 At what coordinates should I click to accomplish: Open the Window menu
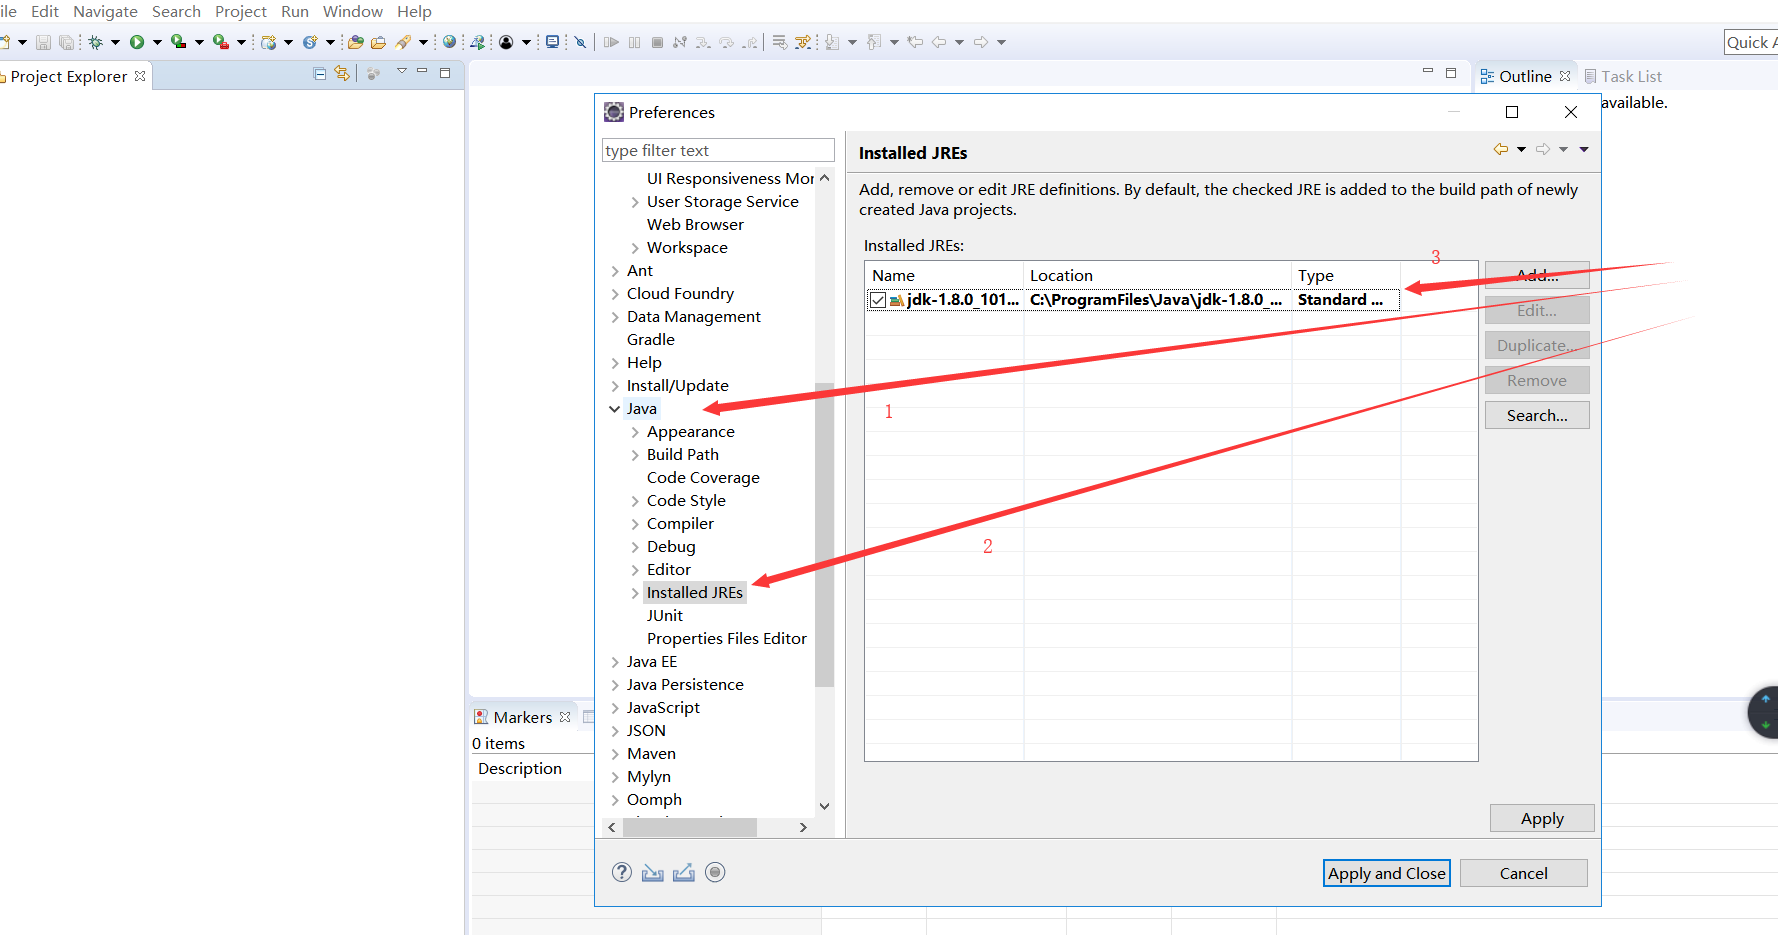point(352,11)
